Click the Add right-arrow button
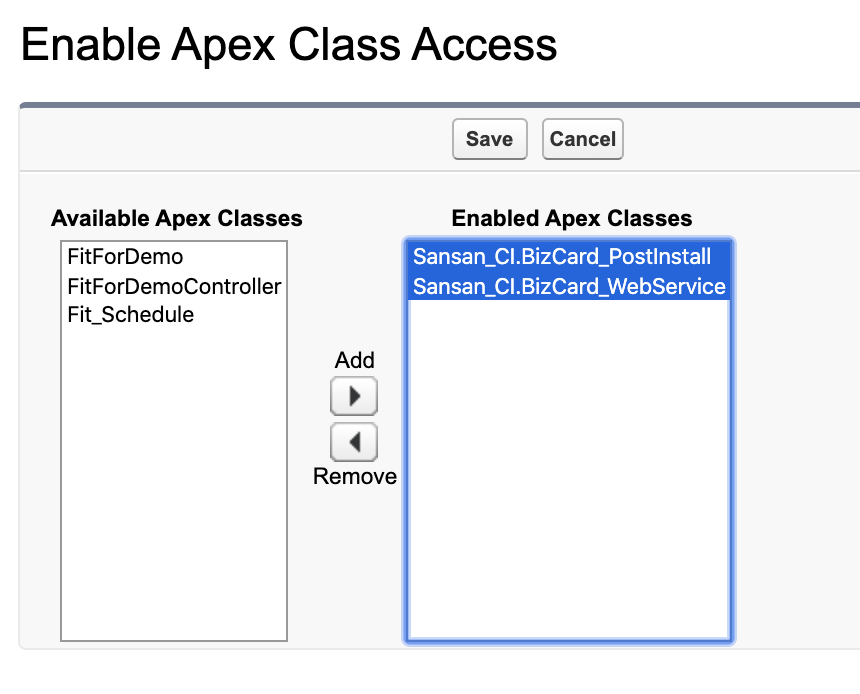Viewport: 860px width, 694px height. click(x=354, y=397)
